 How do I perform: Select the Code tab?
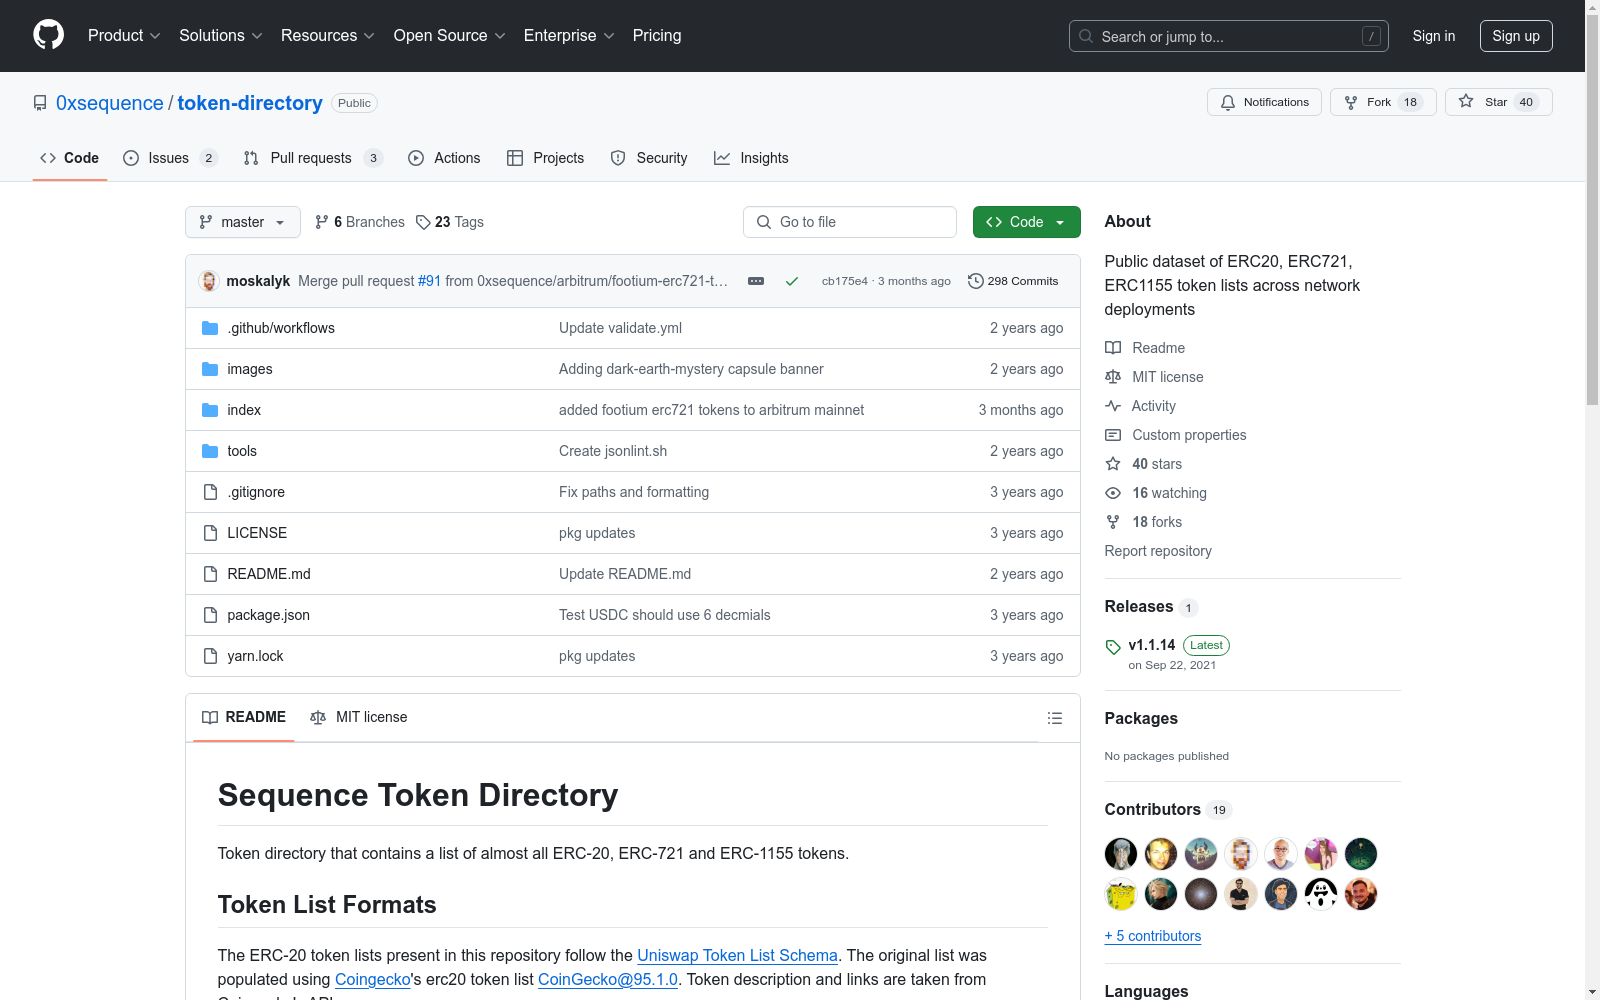tap(69, 158)
